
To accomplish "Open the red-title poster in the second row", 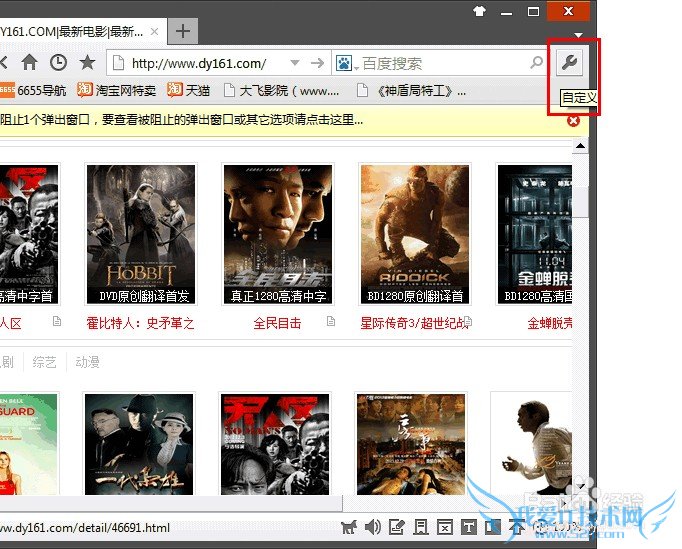I will pos(275,444).
